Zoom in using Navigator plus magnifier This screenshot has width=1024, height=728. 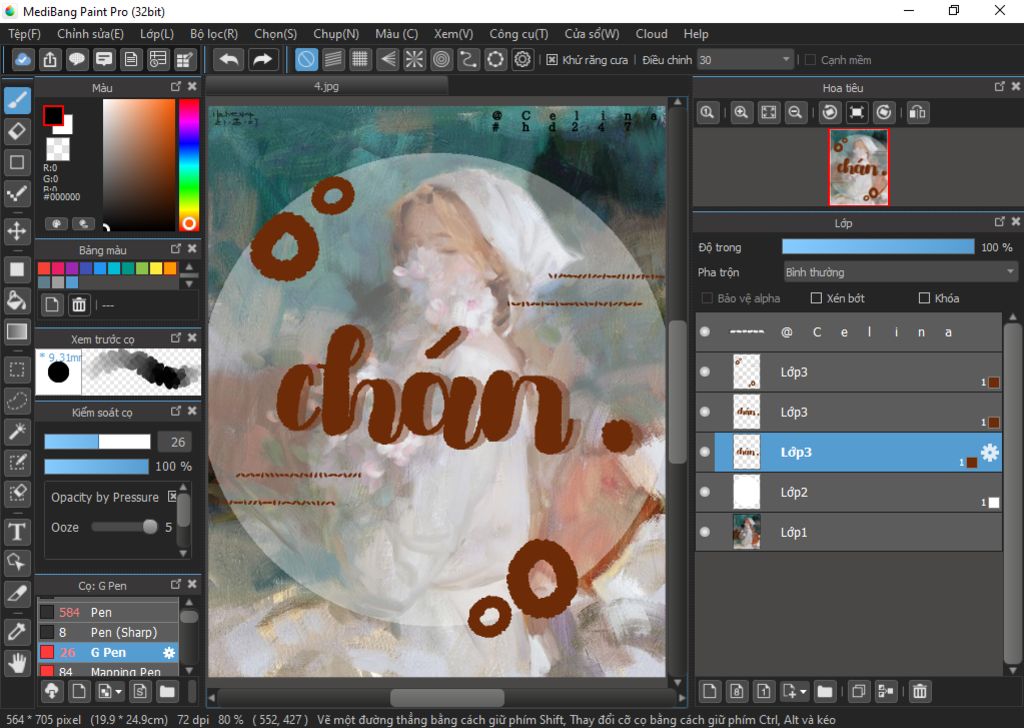[741, 112]
